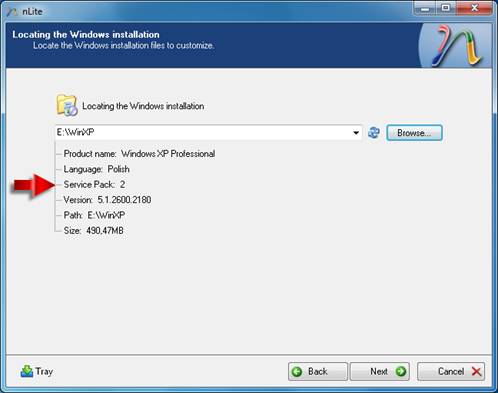Select the Size: 490,47MB row
Viewport: 498px width, 393px height.
[93, 230]
